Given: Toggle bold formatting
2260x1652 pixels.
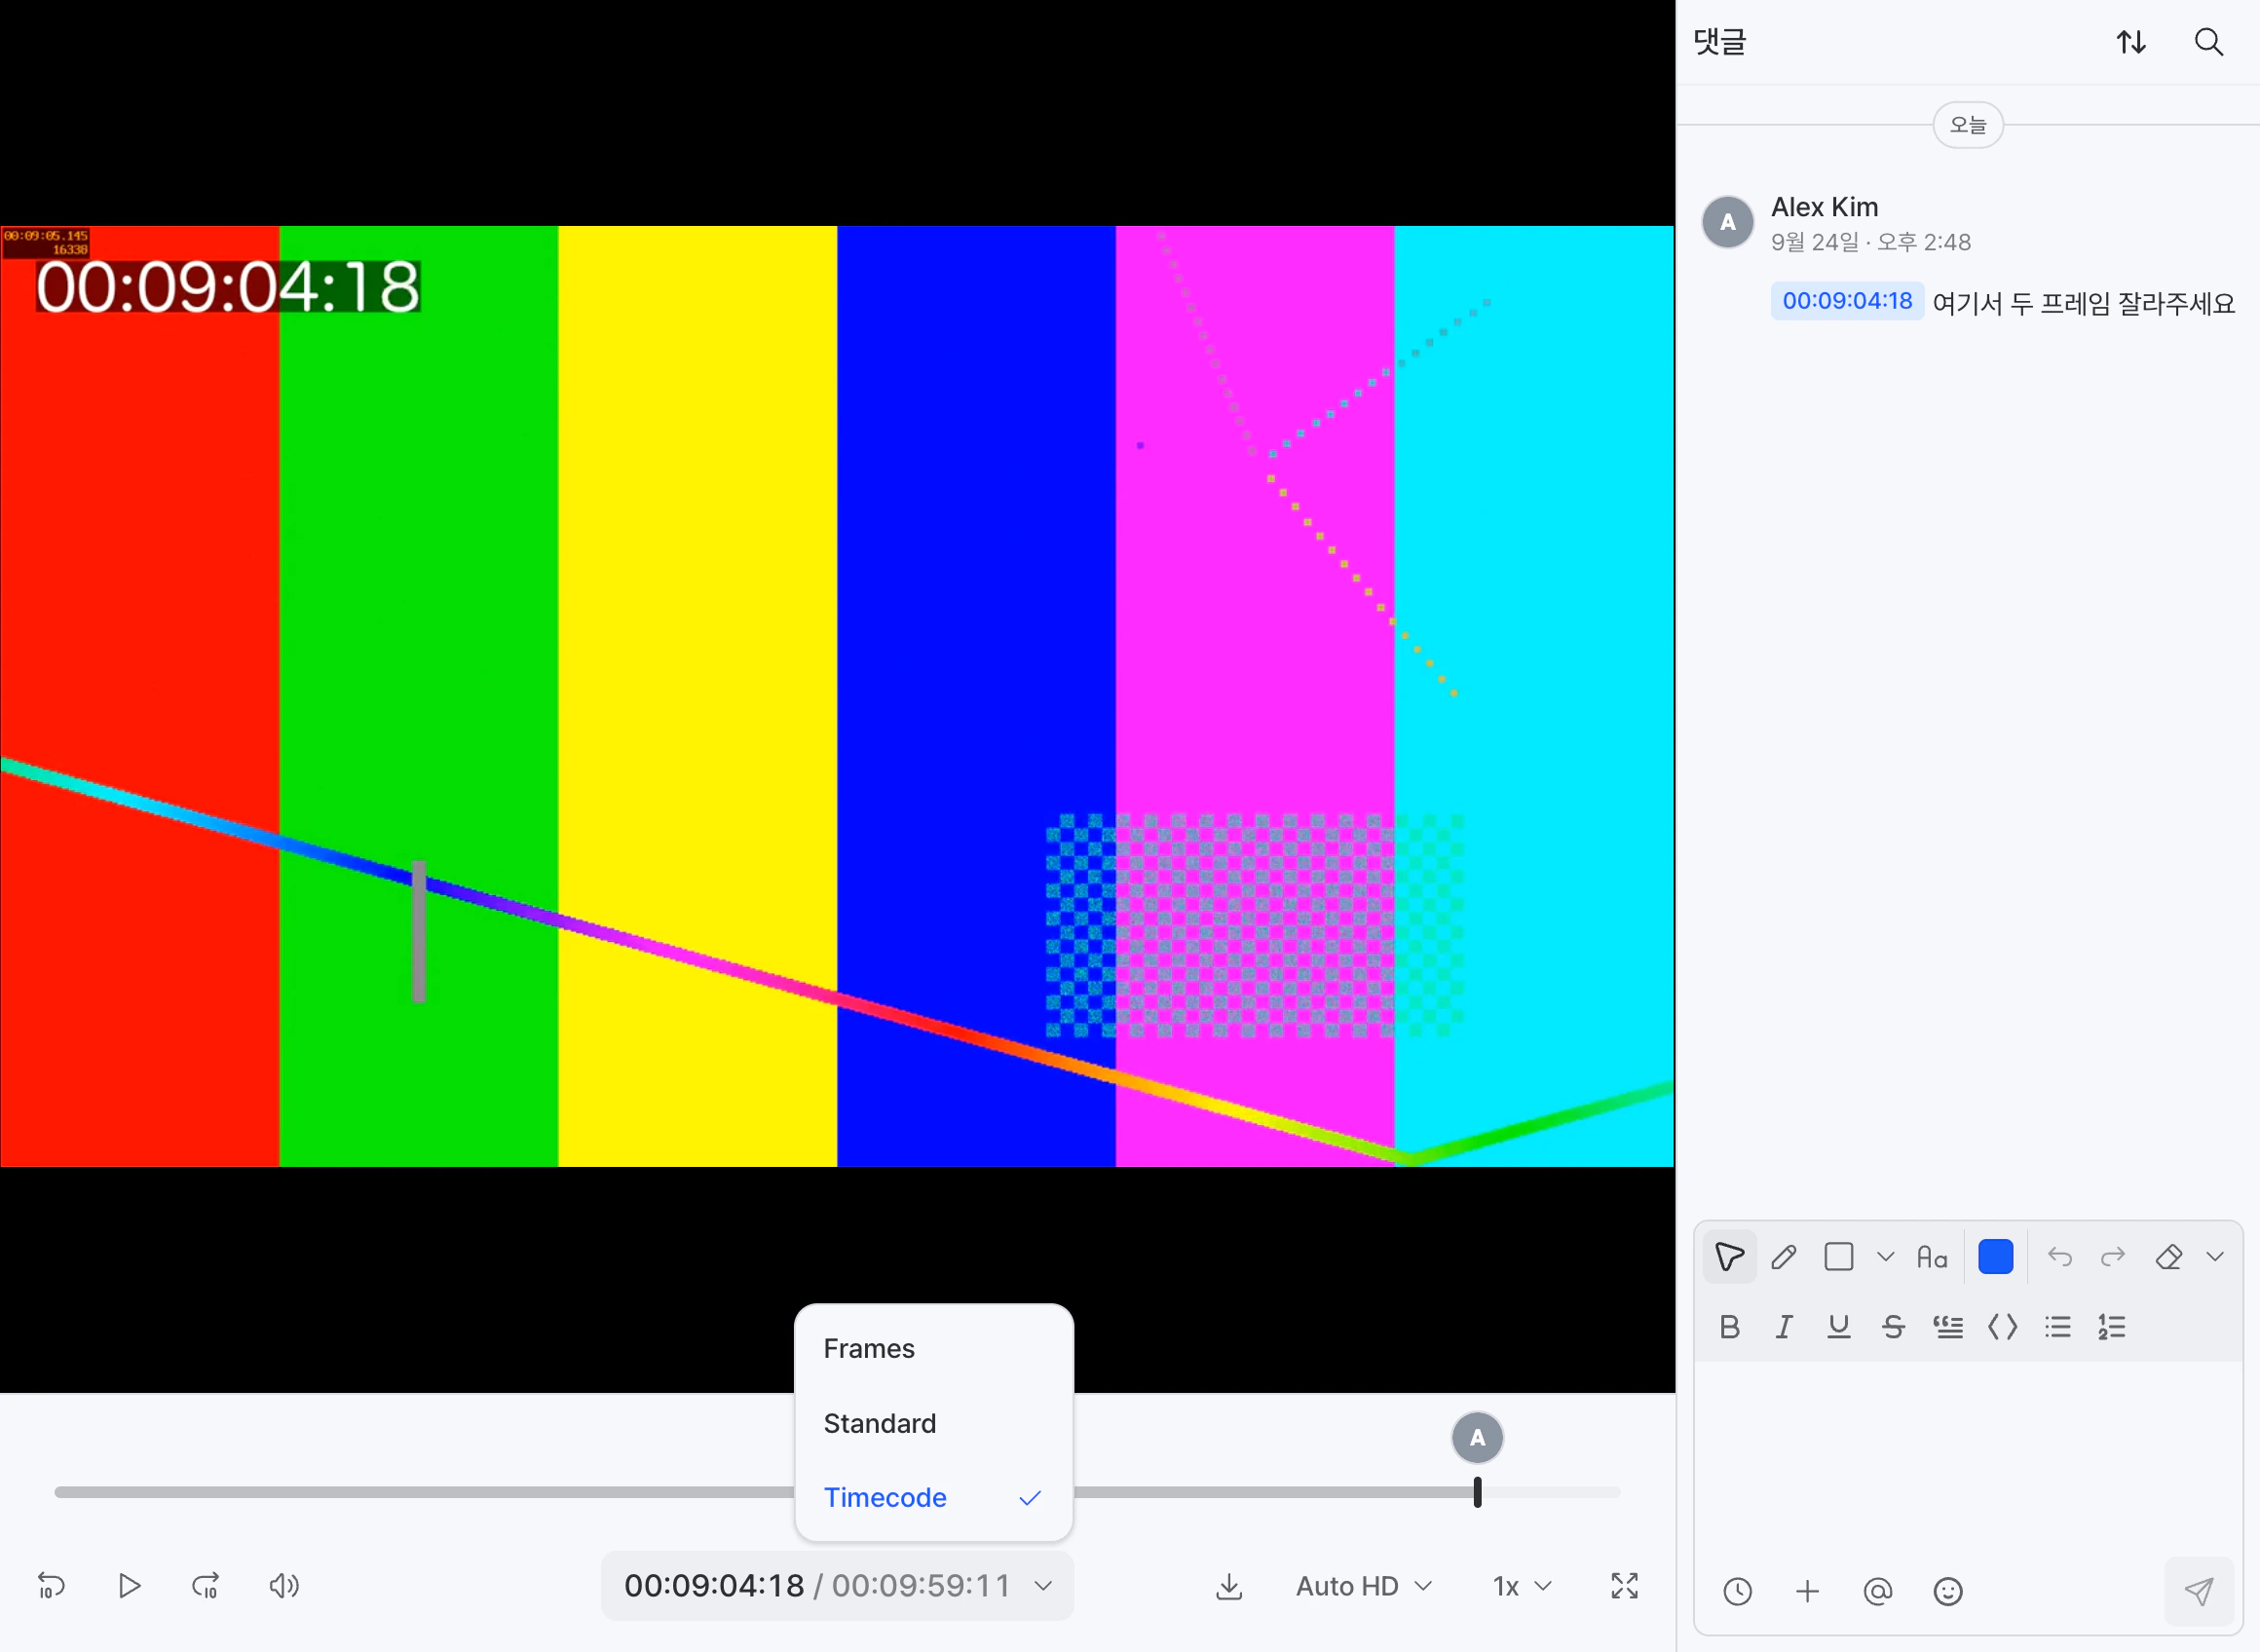Looking at the screenshot, I should [x=1729, y=1327].
